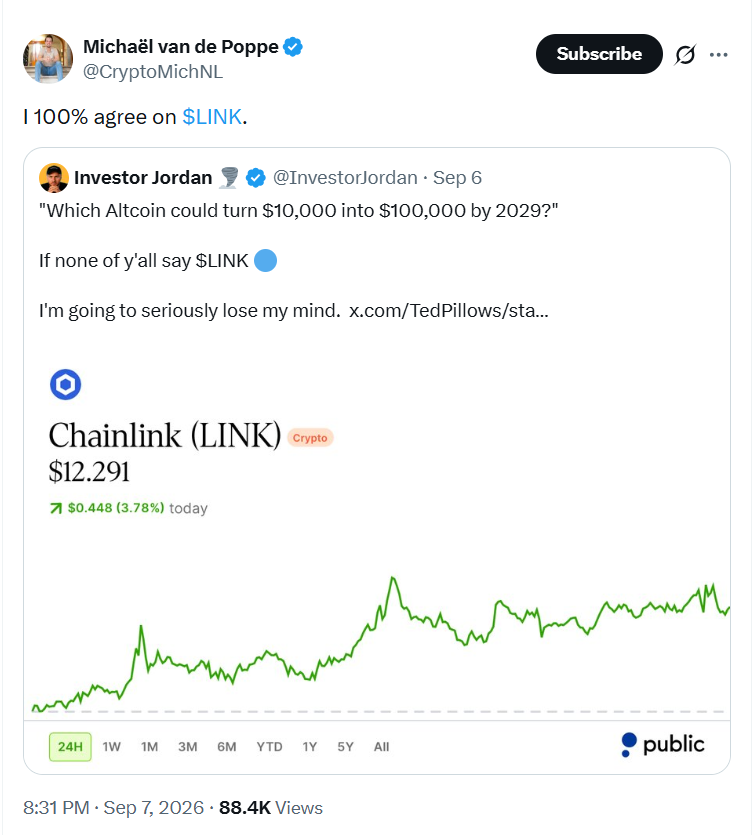Click Investor Jordan's avatar in quoted post
The height and width of the screenshot is (835, 755).
tap(54, 178)
